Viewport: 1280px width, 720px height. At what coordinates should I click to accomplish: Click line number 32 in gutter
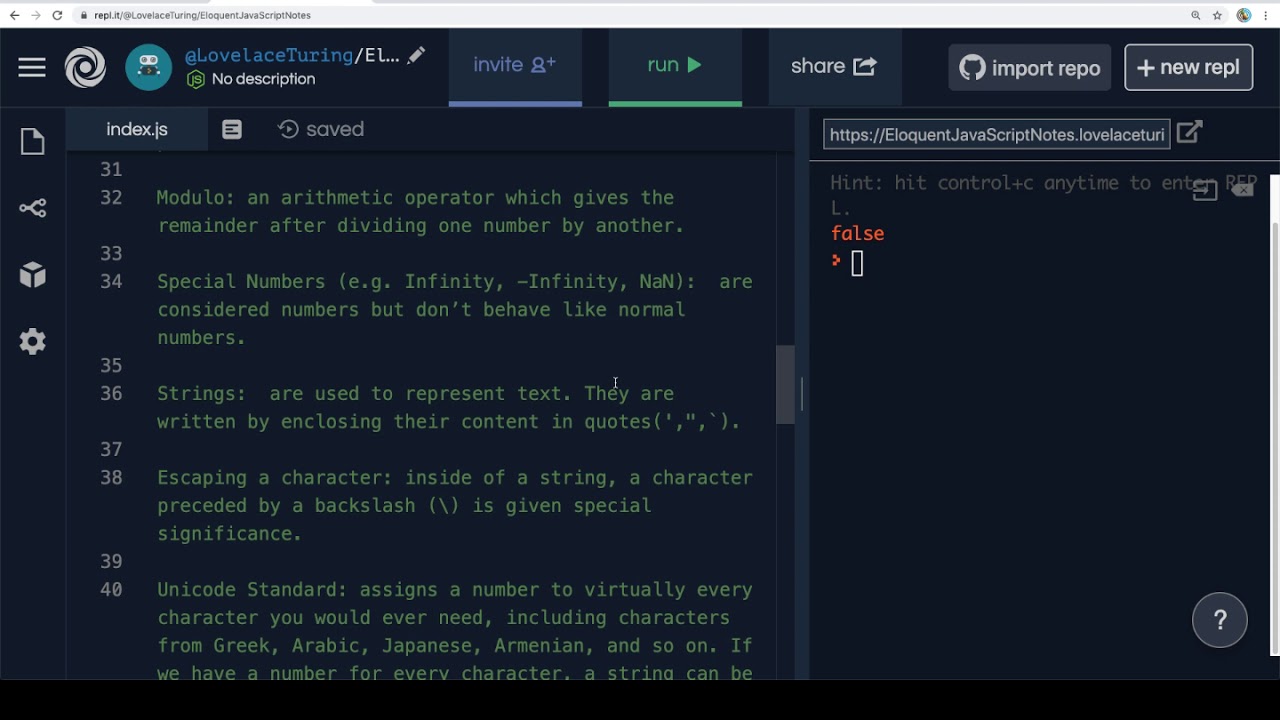111,197
